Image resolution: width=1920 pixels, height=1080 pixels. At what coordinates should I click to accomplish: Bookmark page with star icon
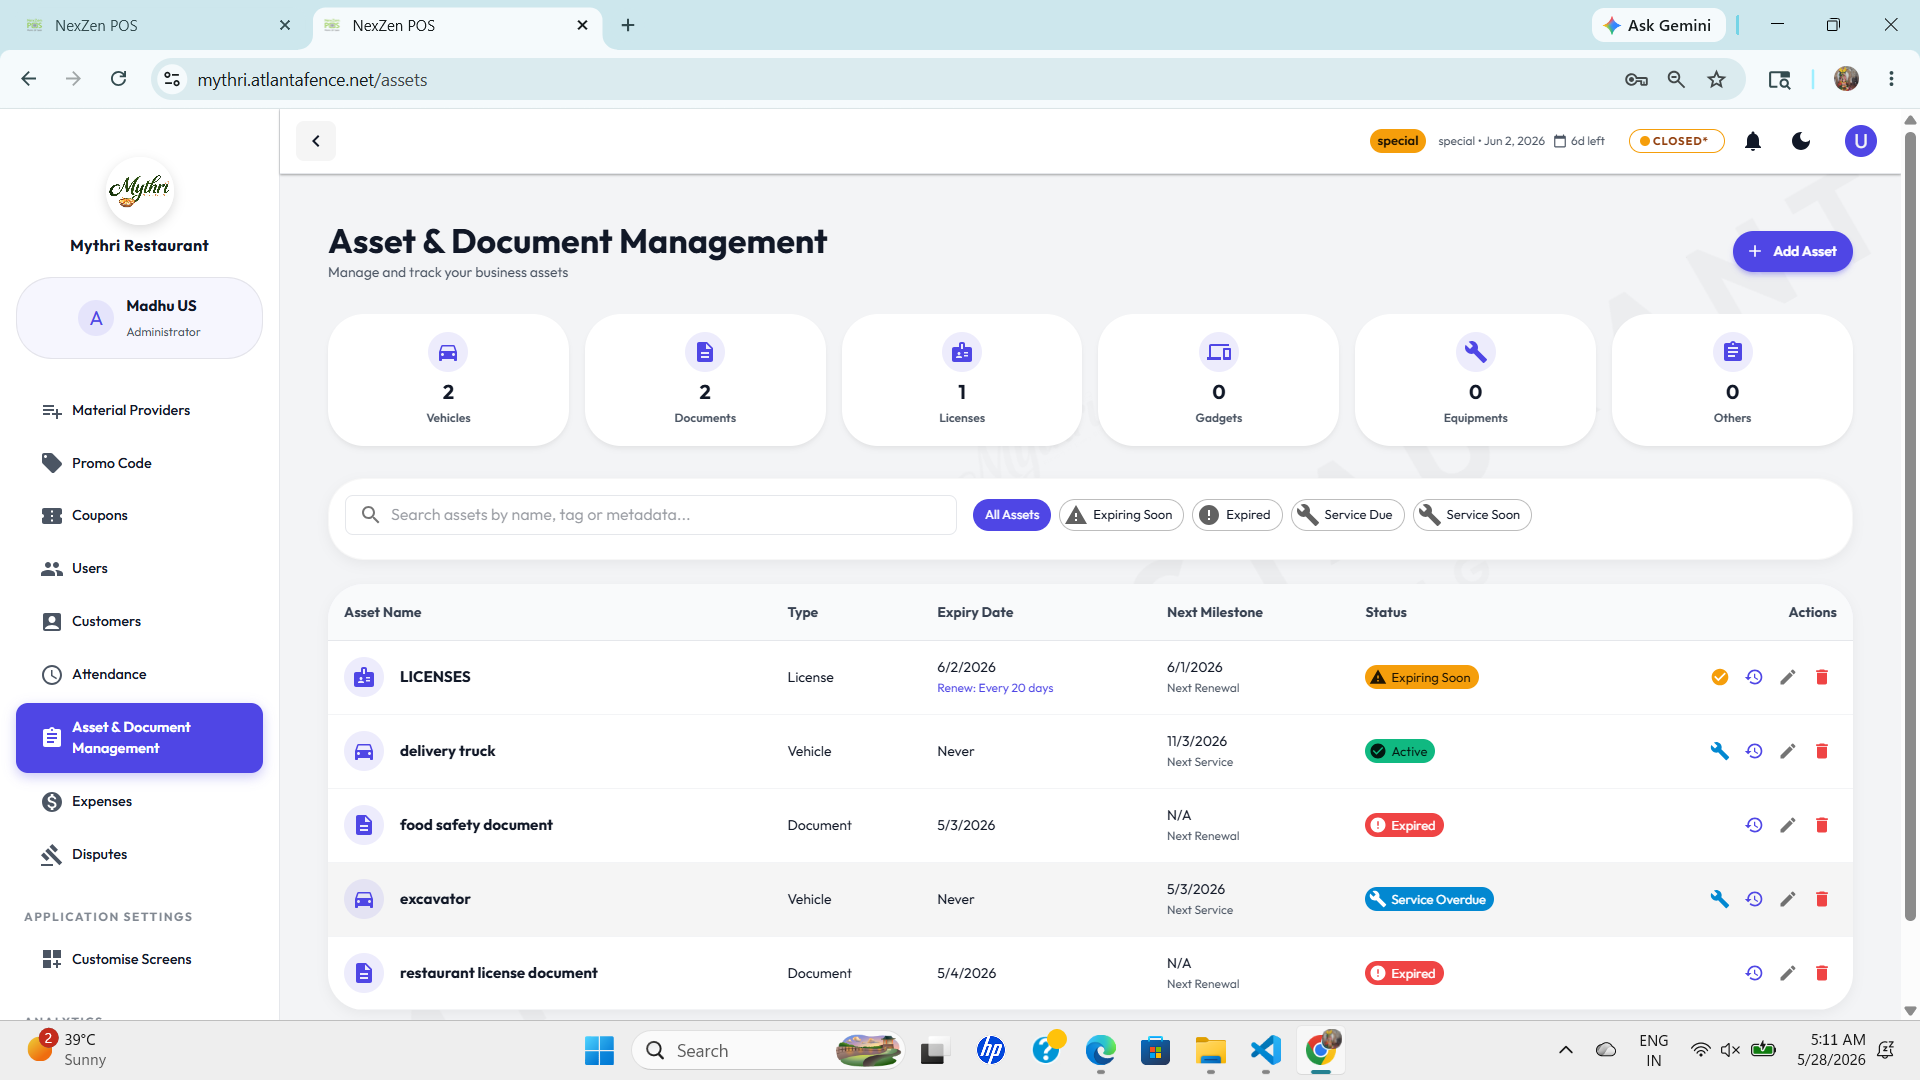tap(1716, 79)
